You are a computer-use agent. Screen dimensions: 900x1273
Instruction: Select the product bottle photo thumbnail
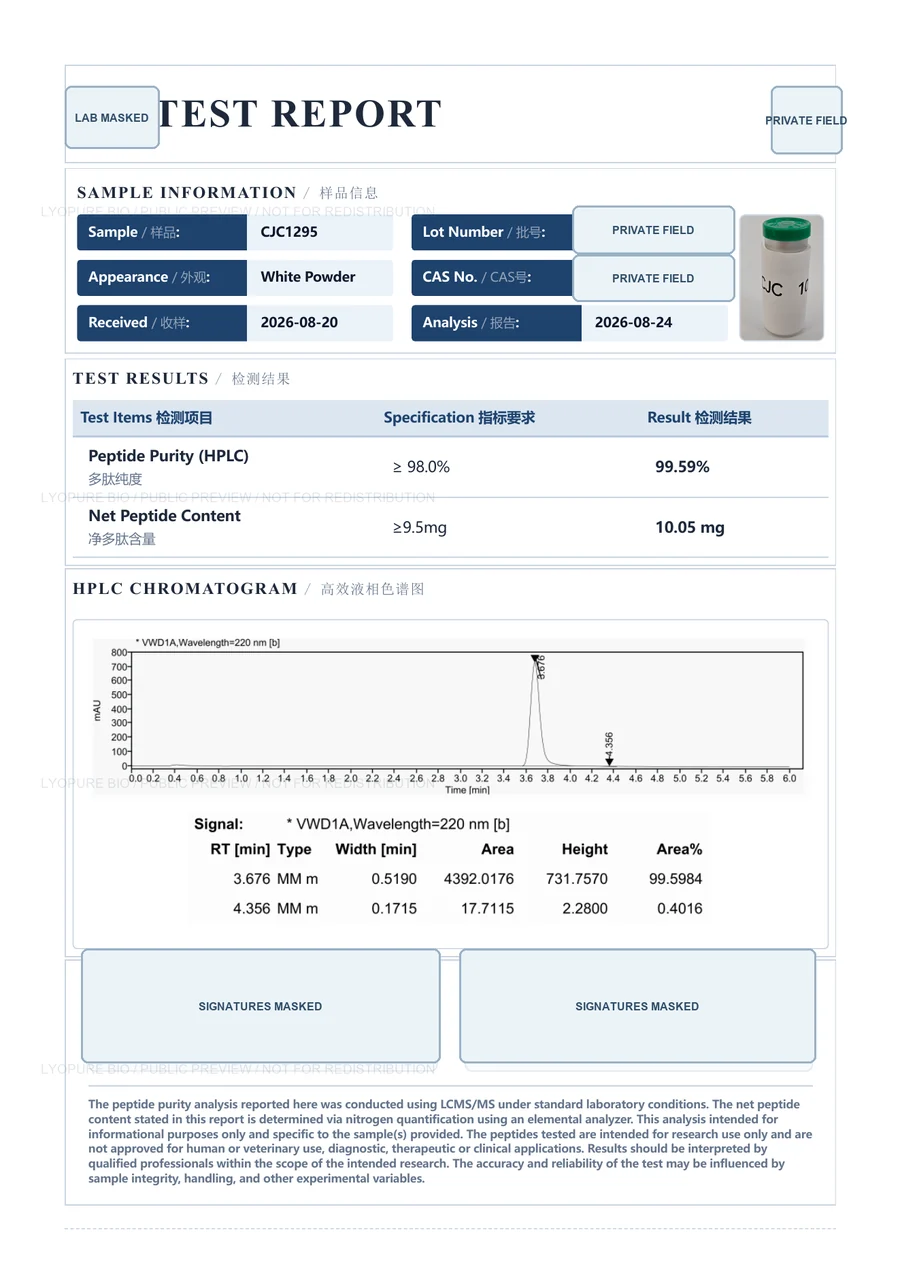[781, 278]
